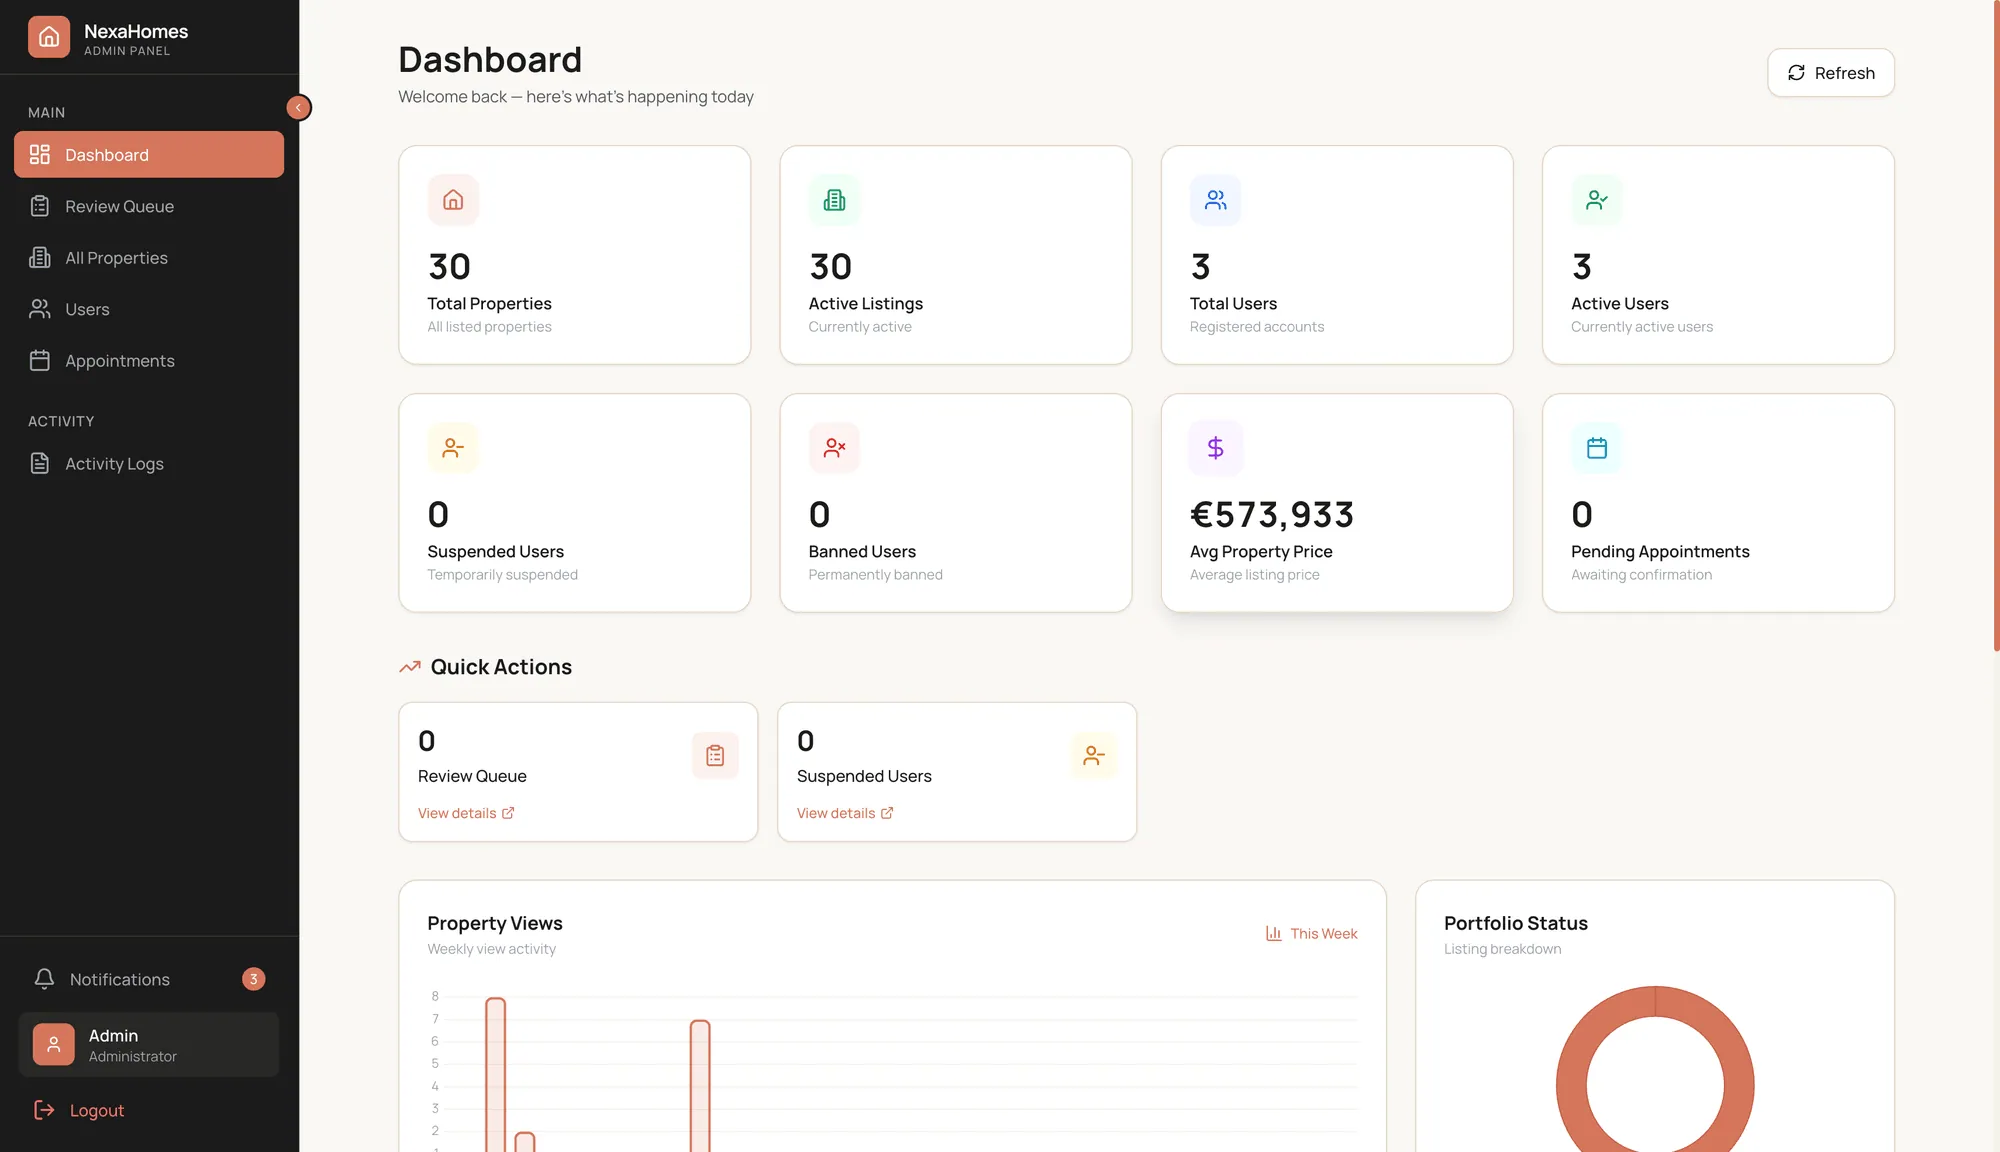Viewport: 2000px width, 1152px height.
Task: Click the page vertical scrollbar
Action: pyautogui.click(x=1996, y=326)
